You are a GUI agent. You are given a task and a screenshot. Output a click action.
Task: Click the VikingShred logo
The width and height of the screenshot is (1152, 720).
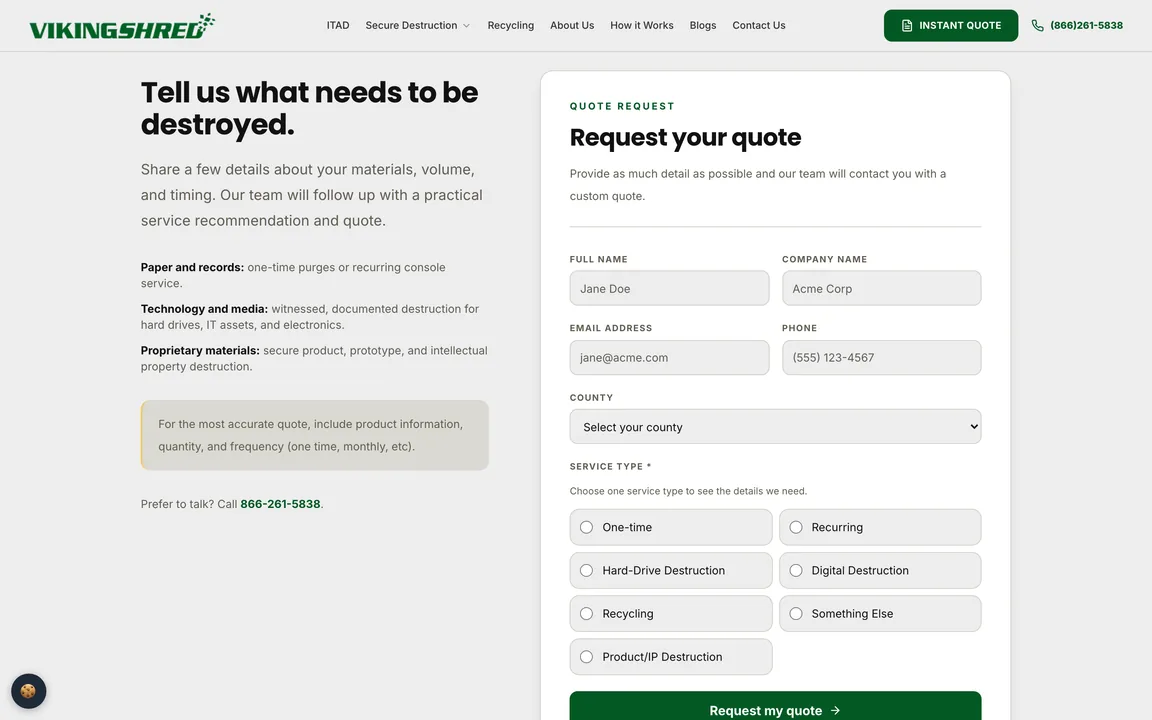(122, 26)
